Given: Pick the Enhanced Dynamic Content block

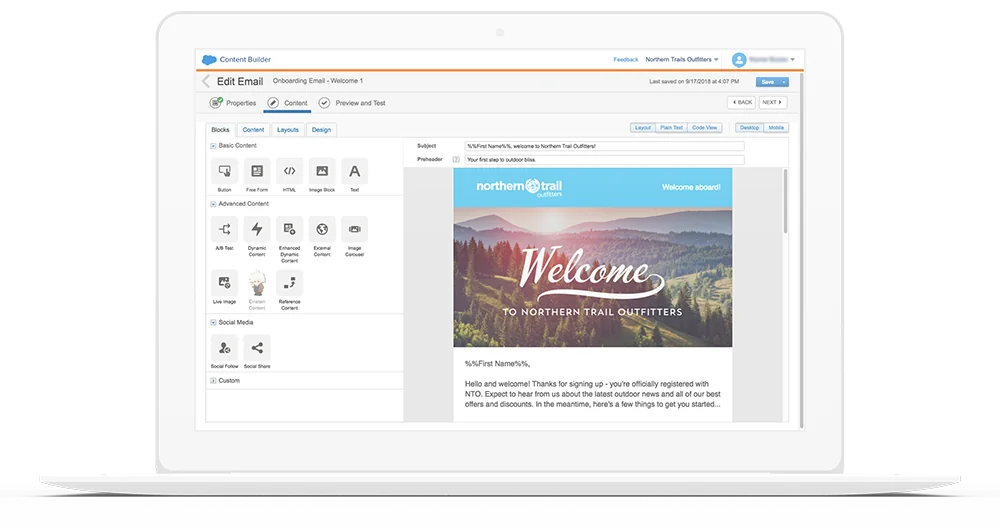Looking at the screenshot, I should (290, 229).
